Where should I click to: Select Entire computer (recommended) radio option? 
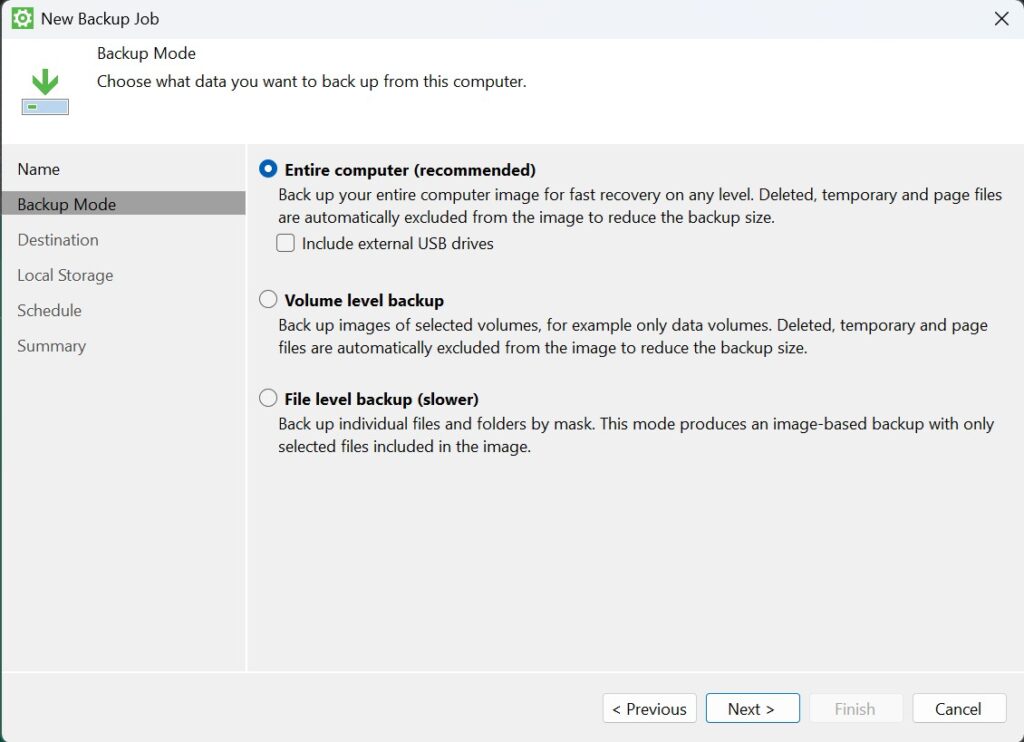point(268,169)
